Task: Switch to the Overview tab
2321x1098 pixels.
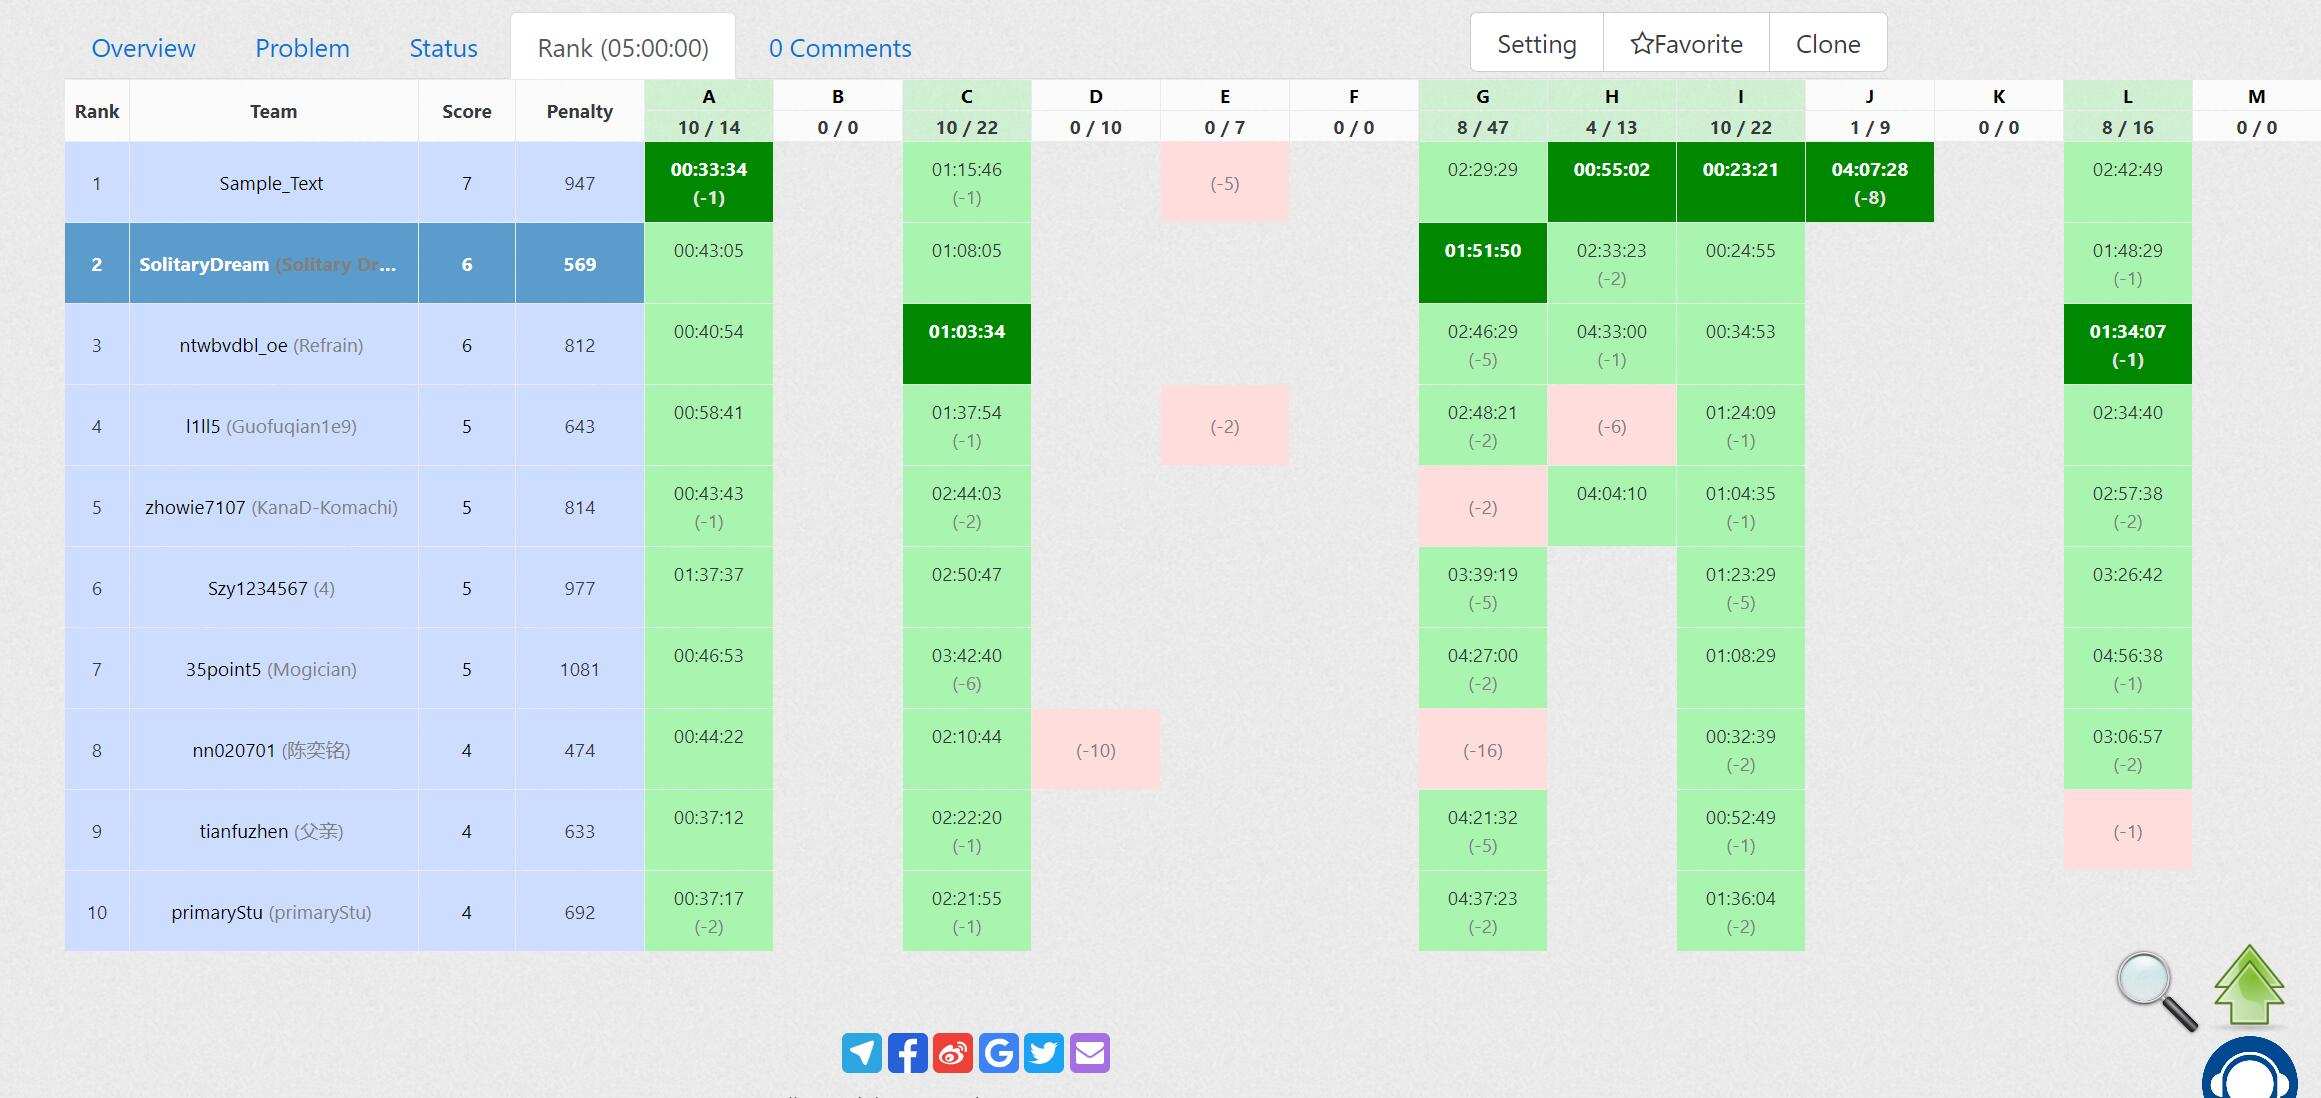Action: point(143,48)
